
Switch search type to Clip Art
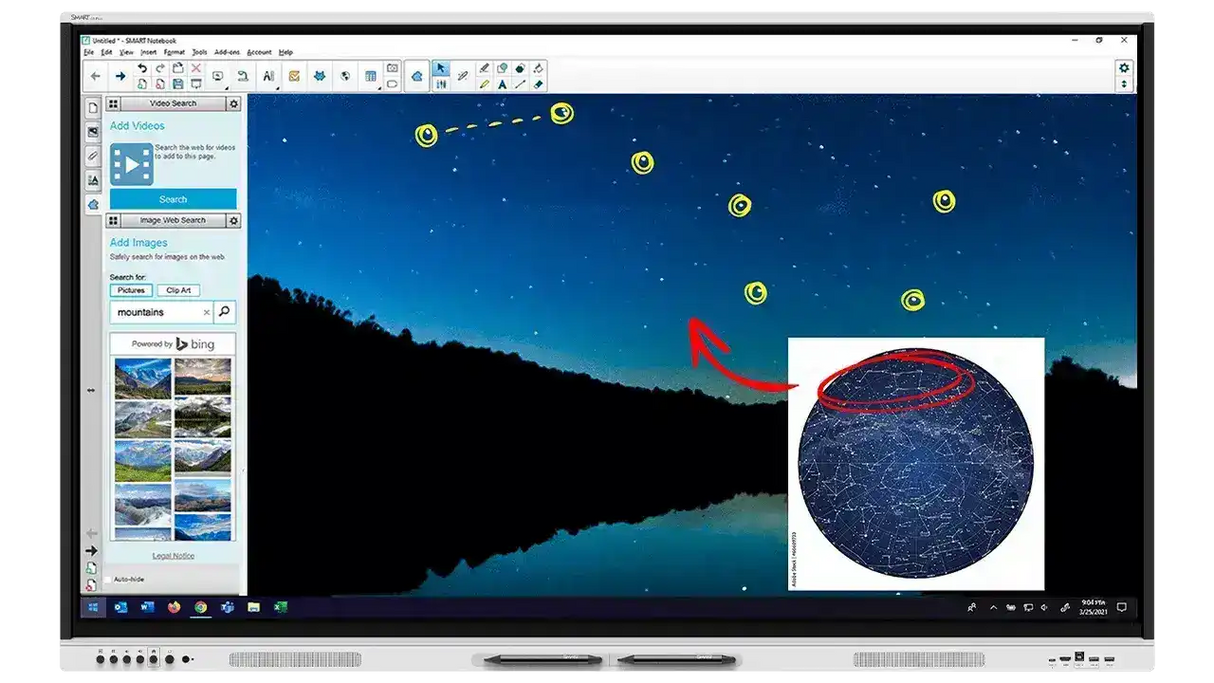178,290
